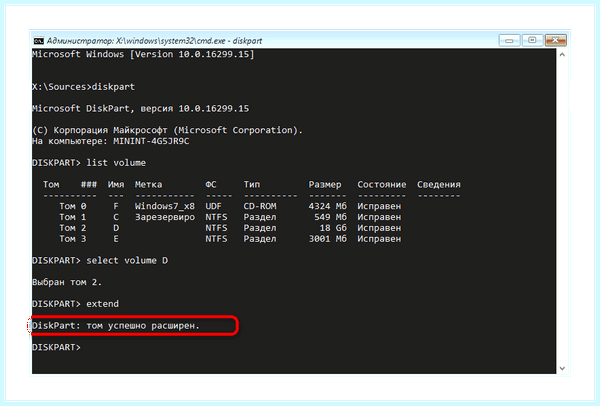Click the 'UDF' file system cell
The image size is (600, 406).
click(x=214, y=206)
